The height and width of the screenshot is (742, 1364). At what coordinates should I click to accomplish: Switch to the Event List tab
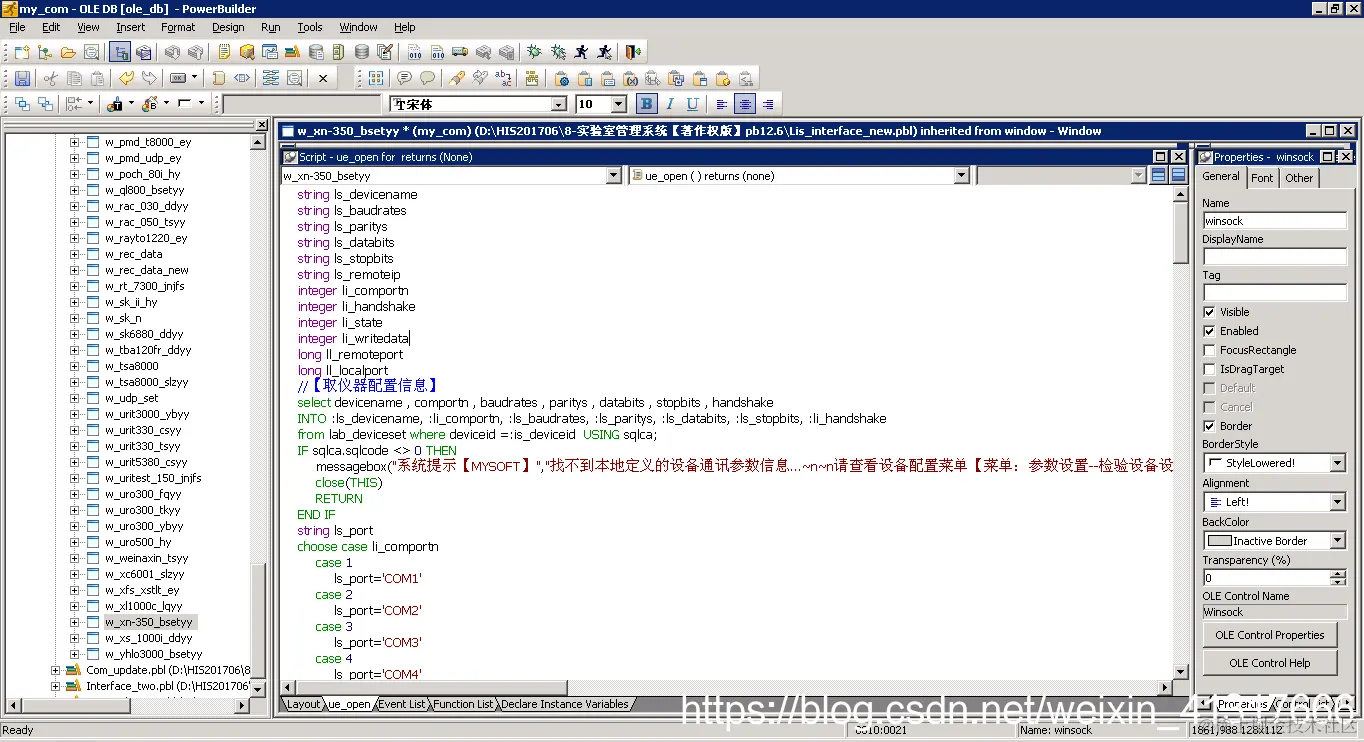point(402,704)
